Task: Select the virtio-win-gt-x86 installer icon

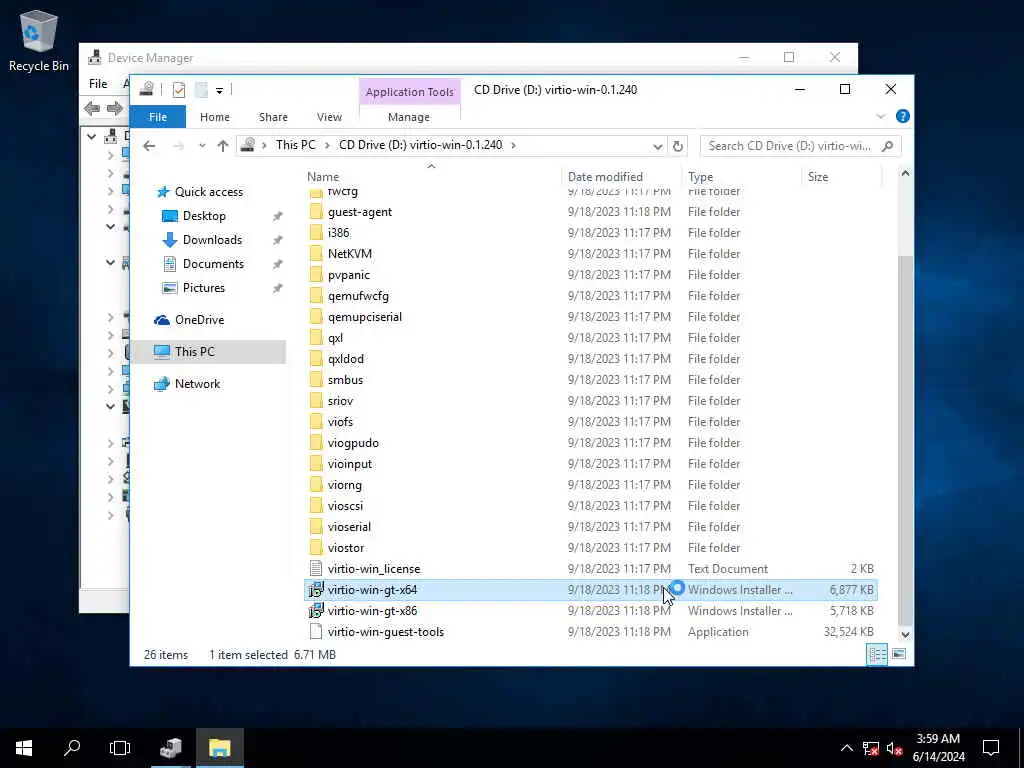Action: pyautogui.click(x=316, y=611)
